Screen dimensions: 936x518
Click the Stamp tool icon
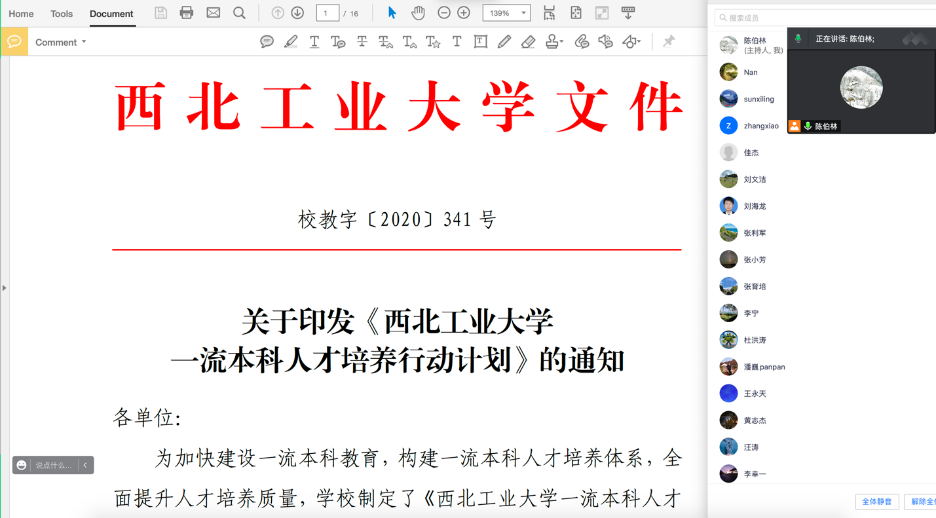pos(553,42)
